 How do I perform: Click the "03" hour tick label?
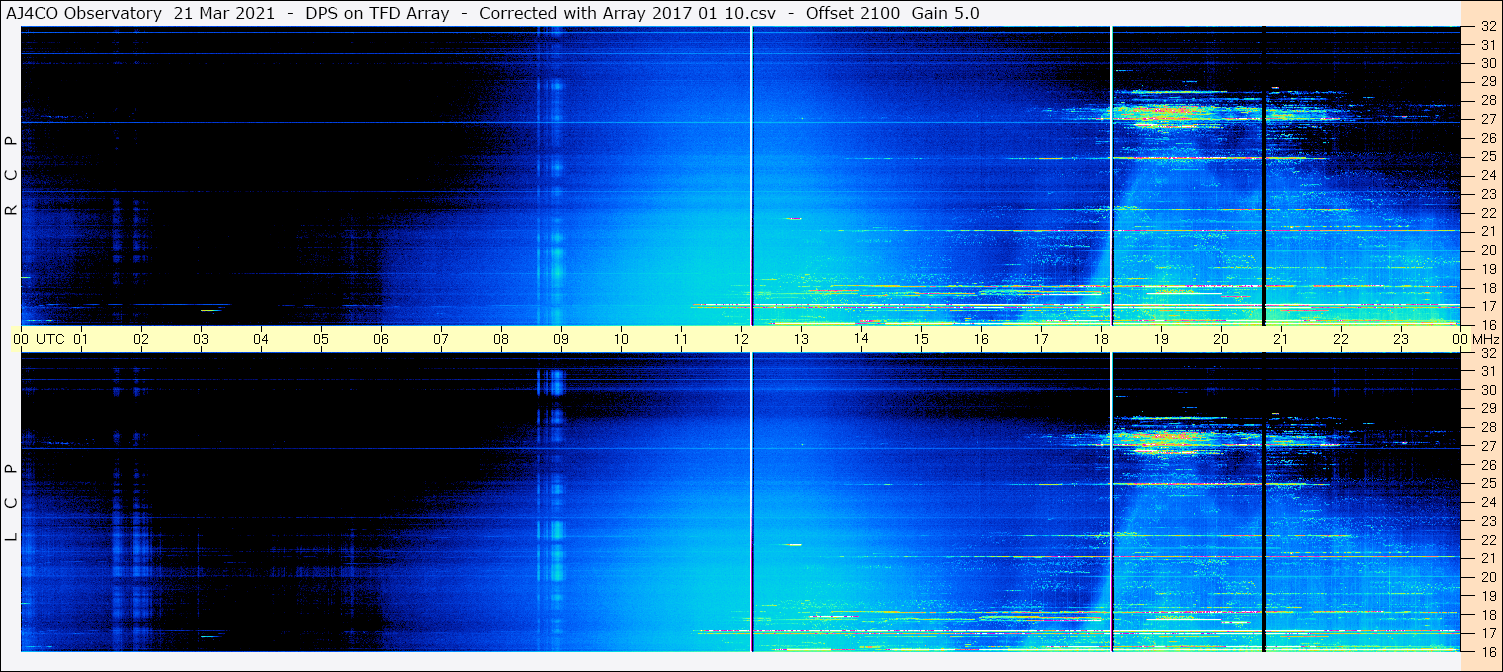pyautogui.click(x=201, y=339)
